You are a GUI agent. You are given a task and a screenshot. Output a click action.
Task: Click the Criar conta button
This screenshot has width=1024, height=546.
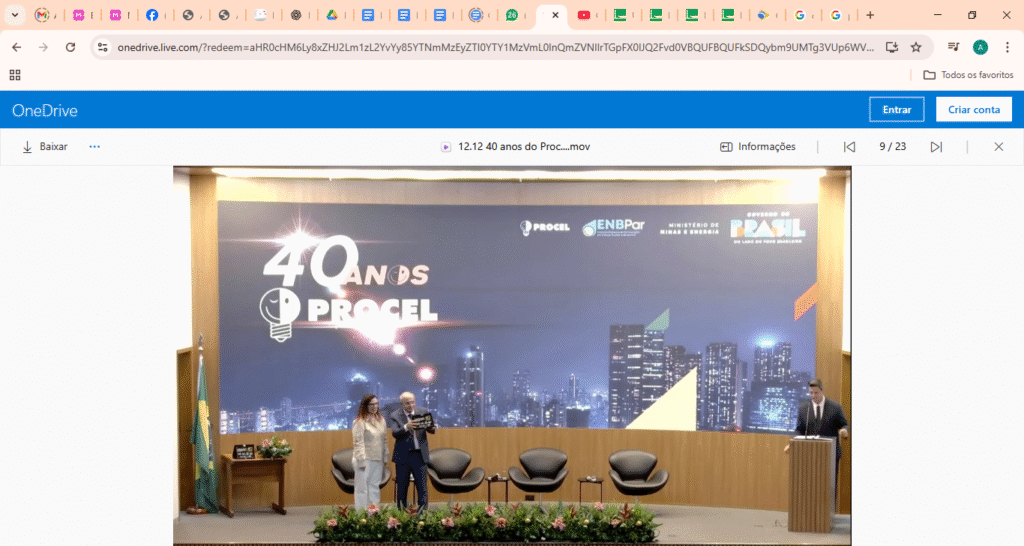coord(973,110)
